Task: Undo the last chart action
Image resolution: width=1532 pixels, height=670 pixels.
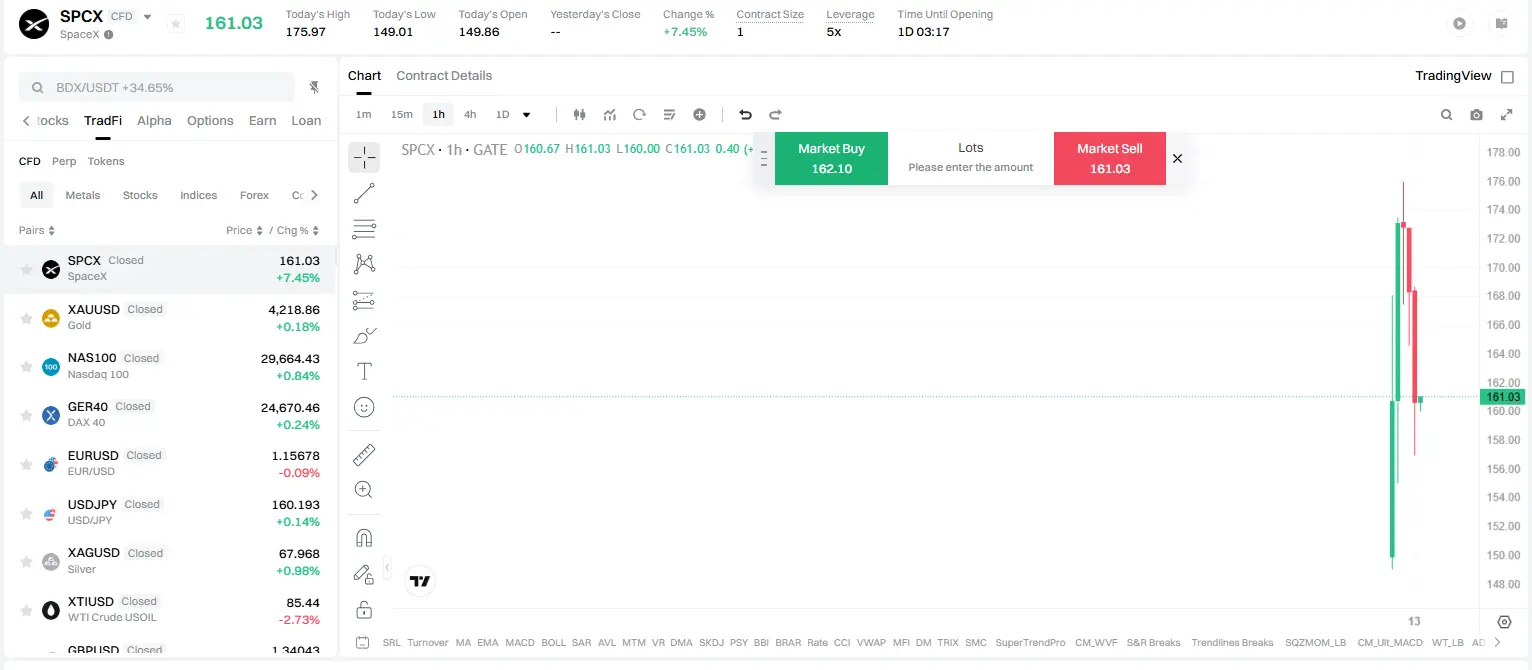Action: (x=745, y=114)
